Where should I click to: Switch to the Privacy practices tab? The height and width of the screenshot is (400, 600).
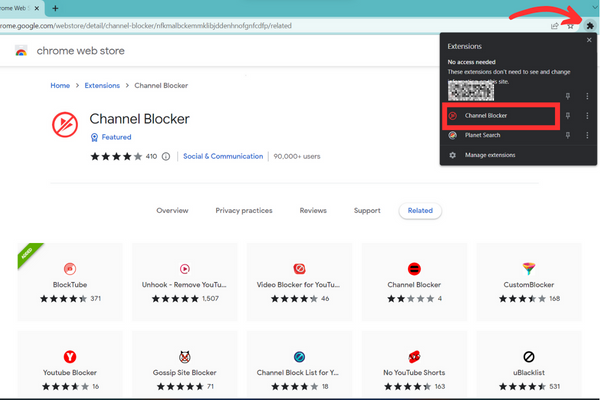(x=244, y=211)
